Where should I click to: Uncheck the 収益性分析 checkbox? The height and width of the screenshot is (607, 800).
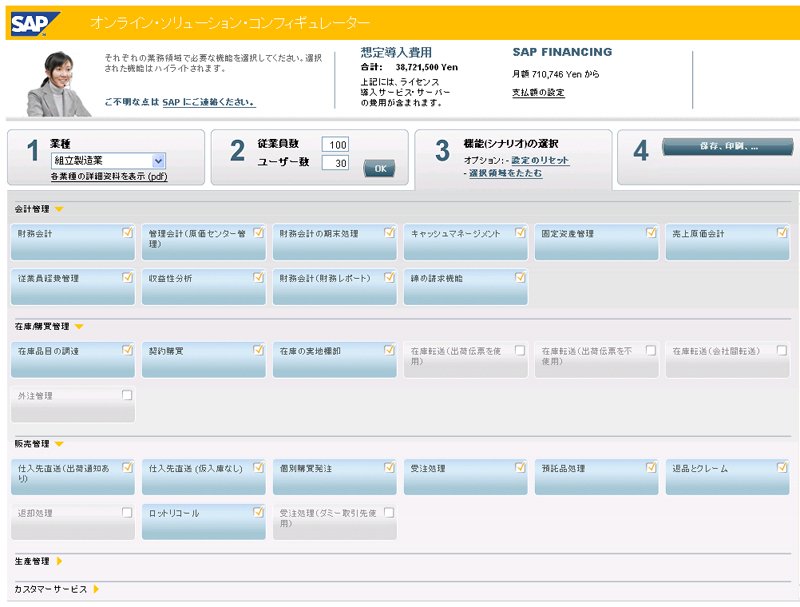259,277
